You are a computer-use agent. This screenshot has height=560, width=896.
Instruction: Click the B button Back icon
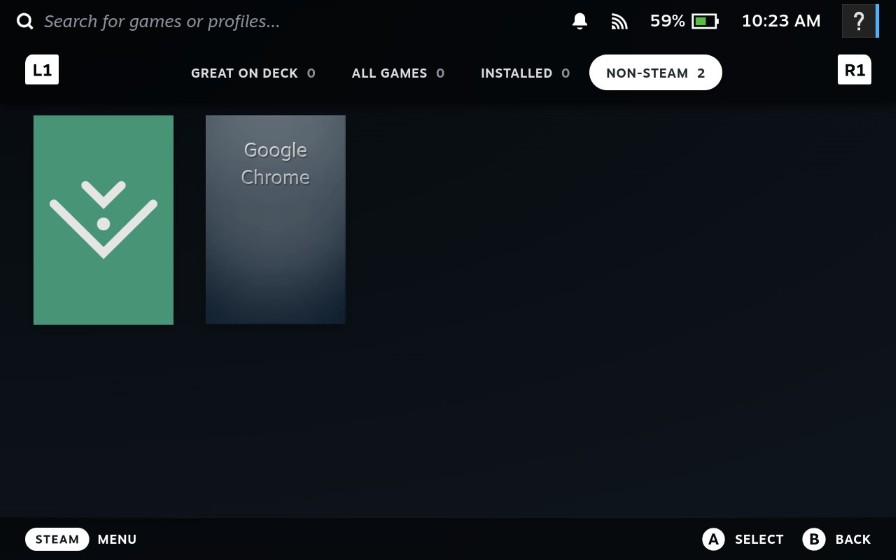pyautogui.click(x=814, y=539)
